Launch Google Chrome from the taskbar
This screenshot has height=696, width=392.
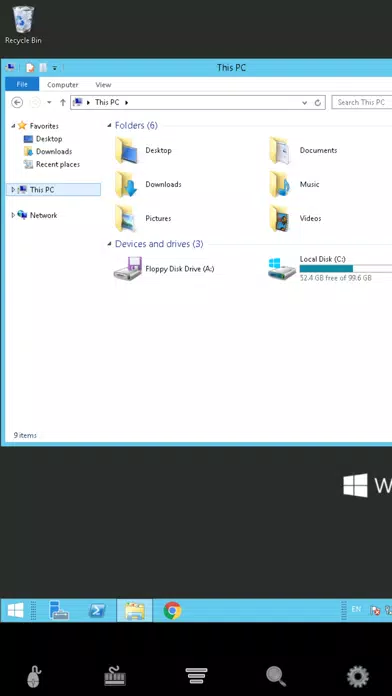point(172,610)
